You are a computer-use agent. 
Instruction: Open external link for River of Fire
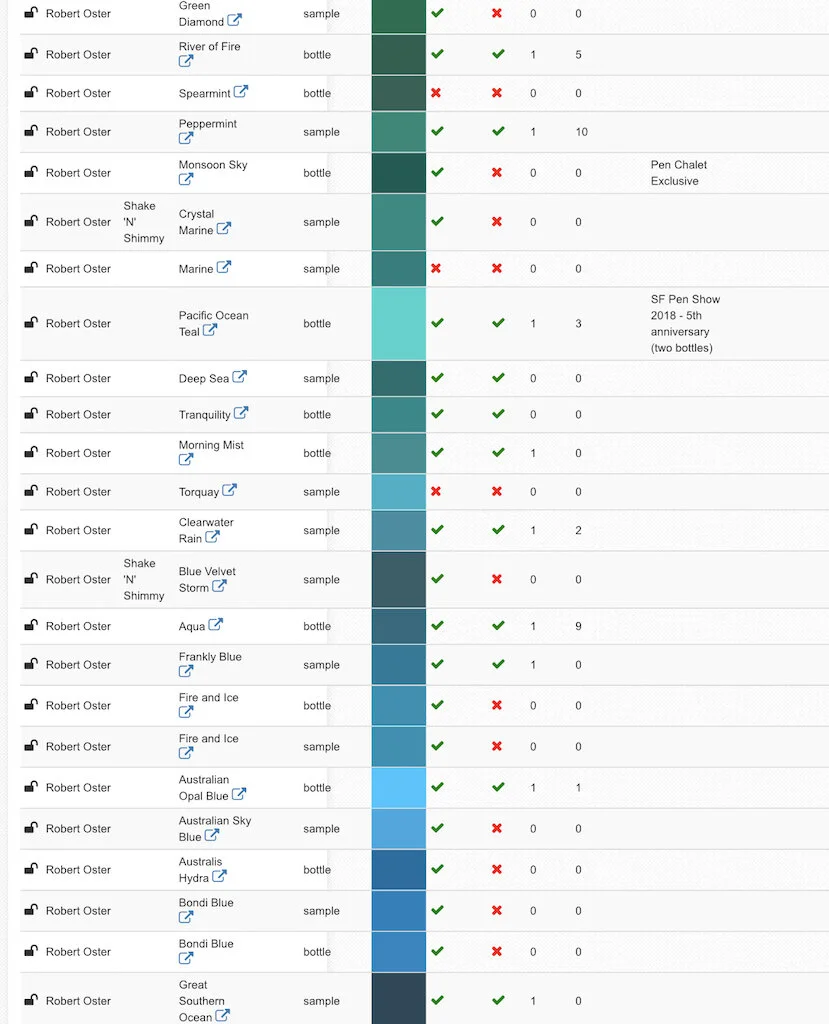coord(186,61)
